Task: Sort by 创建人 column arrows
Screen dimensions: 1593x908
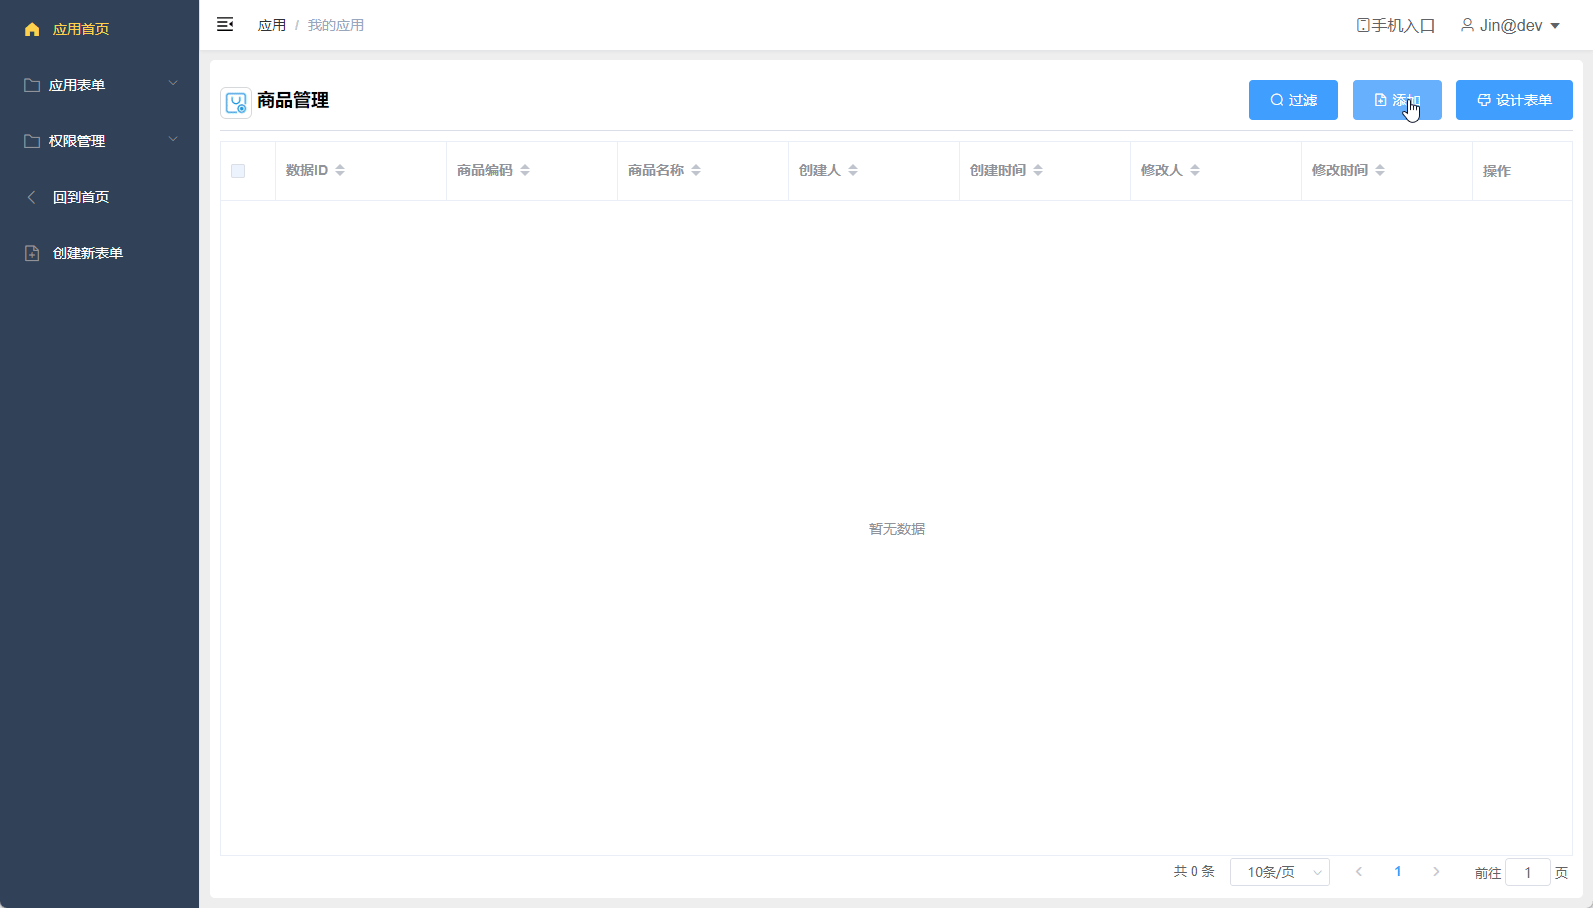Action: pyautogui.click(x=853, y=170)
